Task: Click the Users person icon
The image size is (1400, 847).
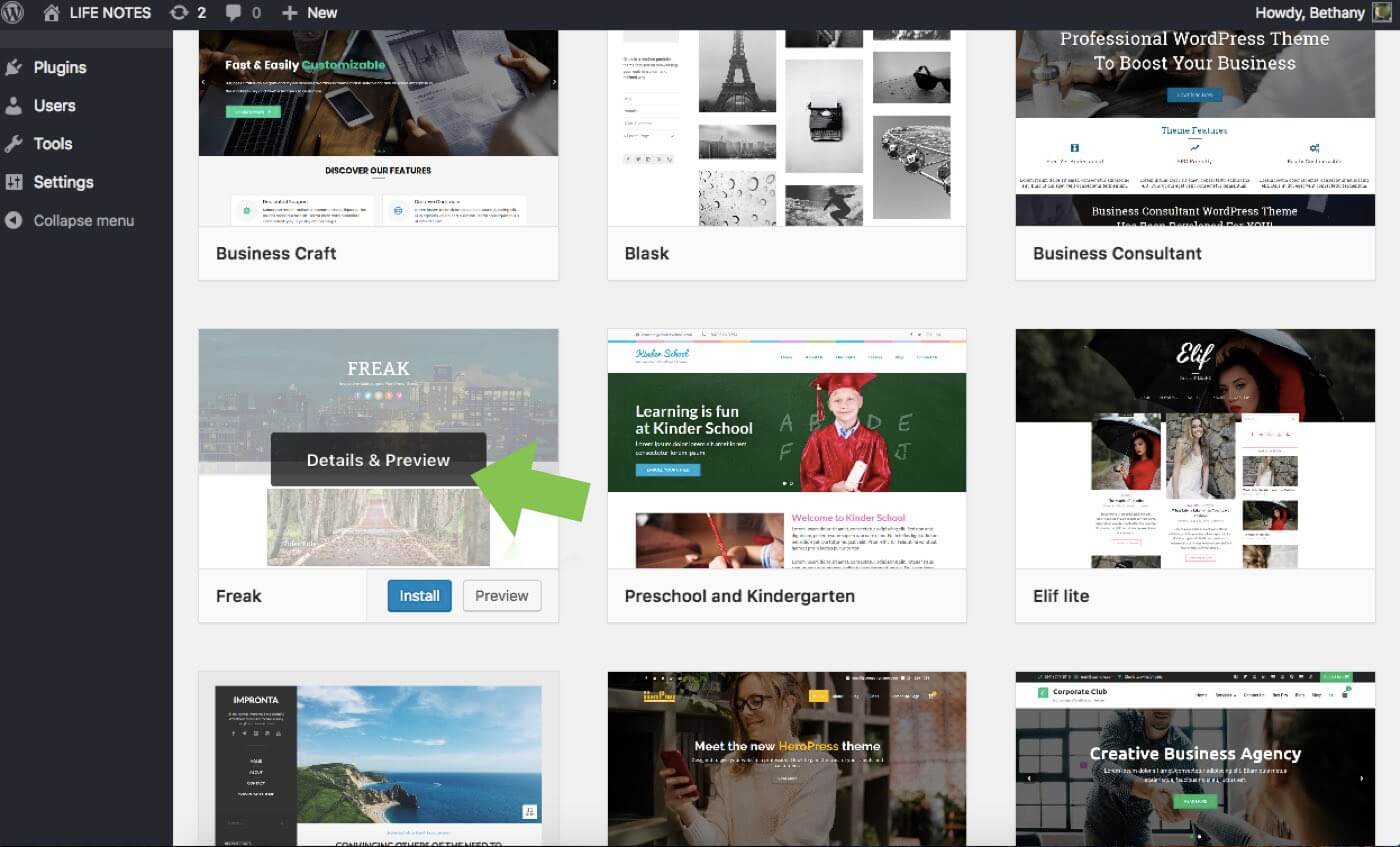Action: [14, 105]
